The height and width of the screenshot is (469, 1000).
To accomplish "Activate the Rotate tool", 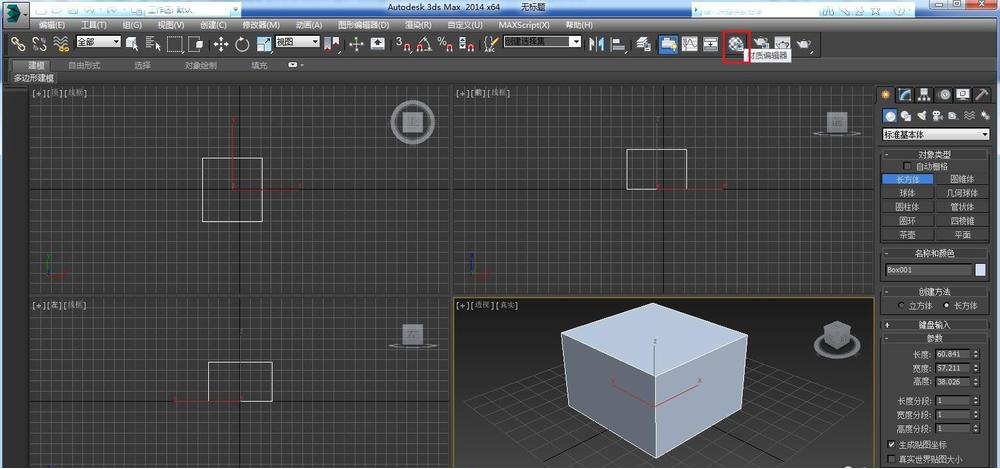I will (x=242, y=44).
